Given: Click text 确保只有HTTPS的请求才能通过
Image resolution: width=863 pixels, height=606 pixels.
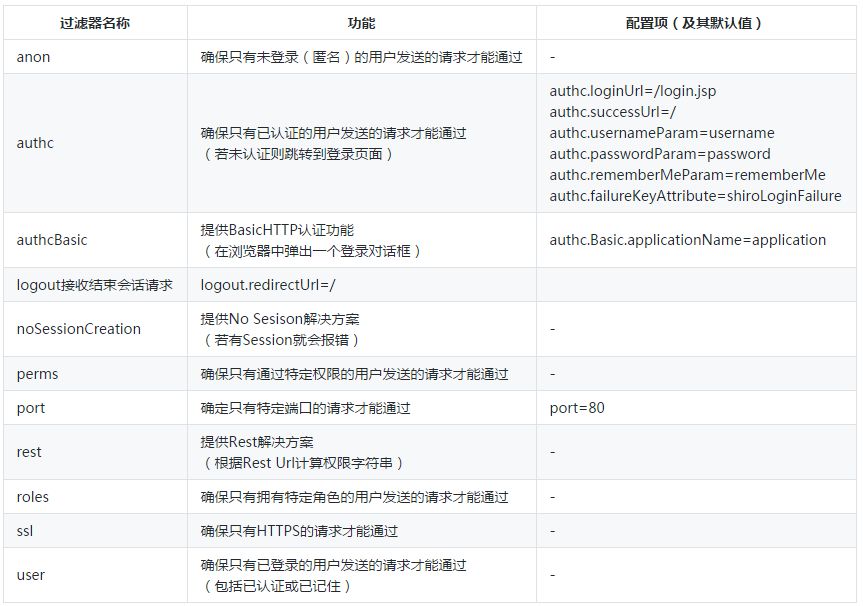Looking at the screenshot, I should coord(299,531).
